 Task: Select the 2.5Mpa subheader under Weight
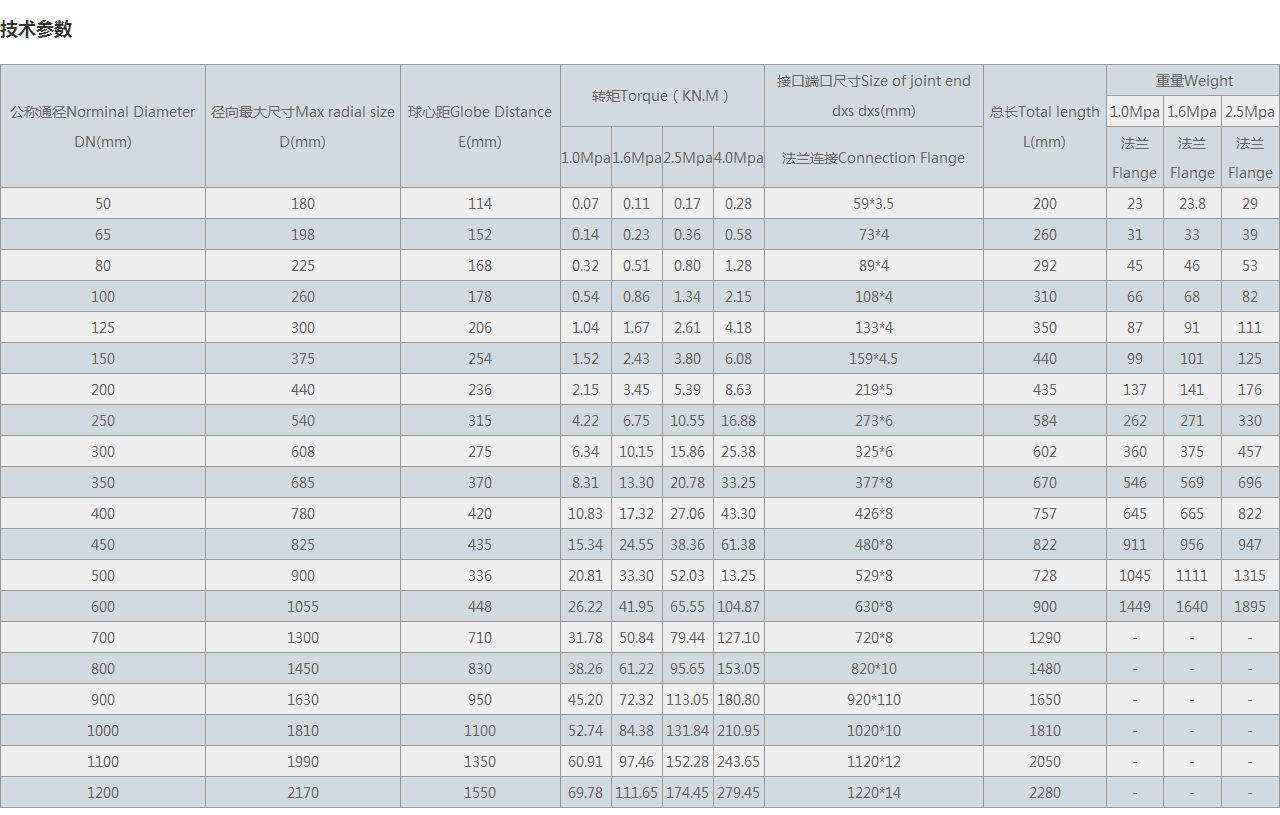click(x=1250, y=112)
